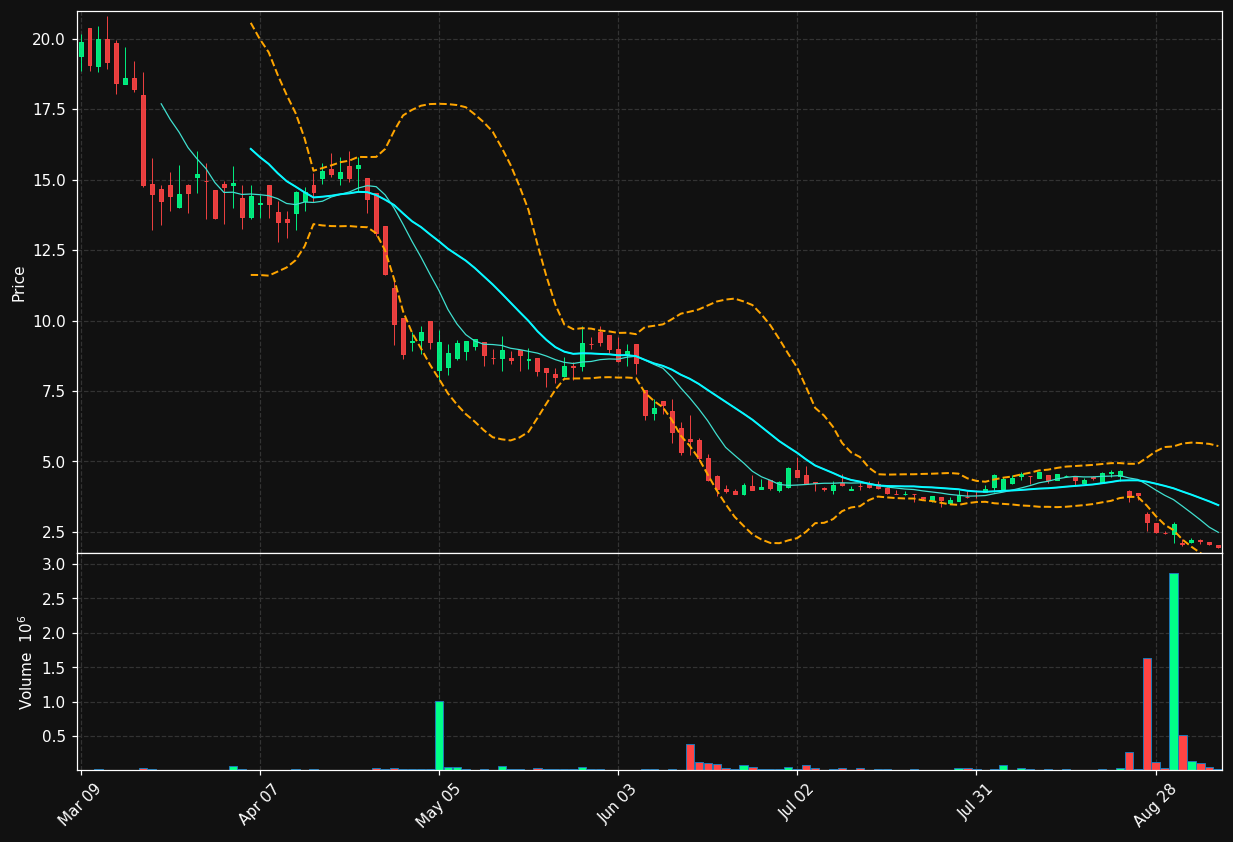Click the 1.0 volume tick label
Viewport: 1233px width, 842px height.
53,703
